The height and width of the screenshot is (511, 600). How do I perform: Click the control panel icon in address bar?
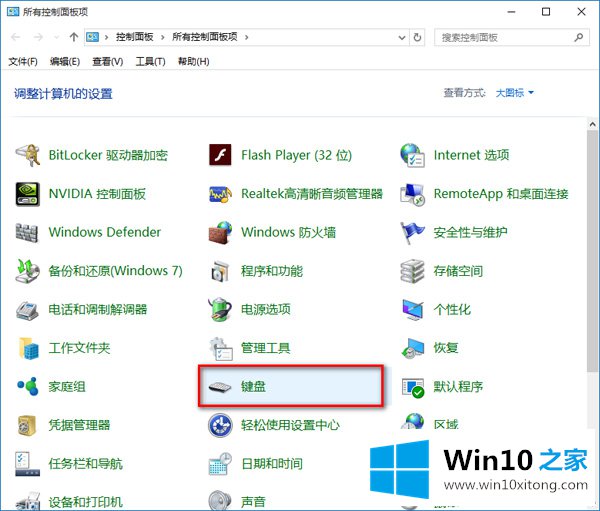tap(92, 37)
